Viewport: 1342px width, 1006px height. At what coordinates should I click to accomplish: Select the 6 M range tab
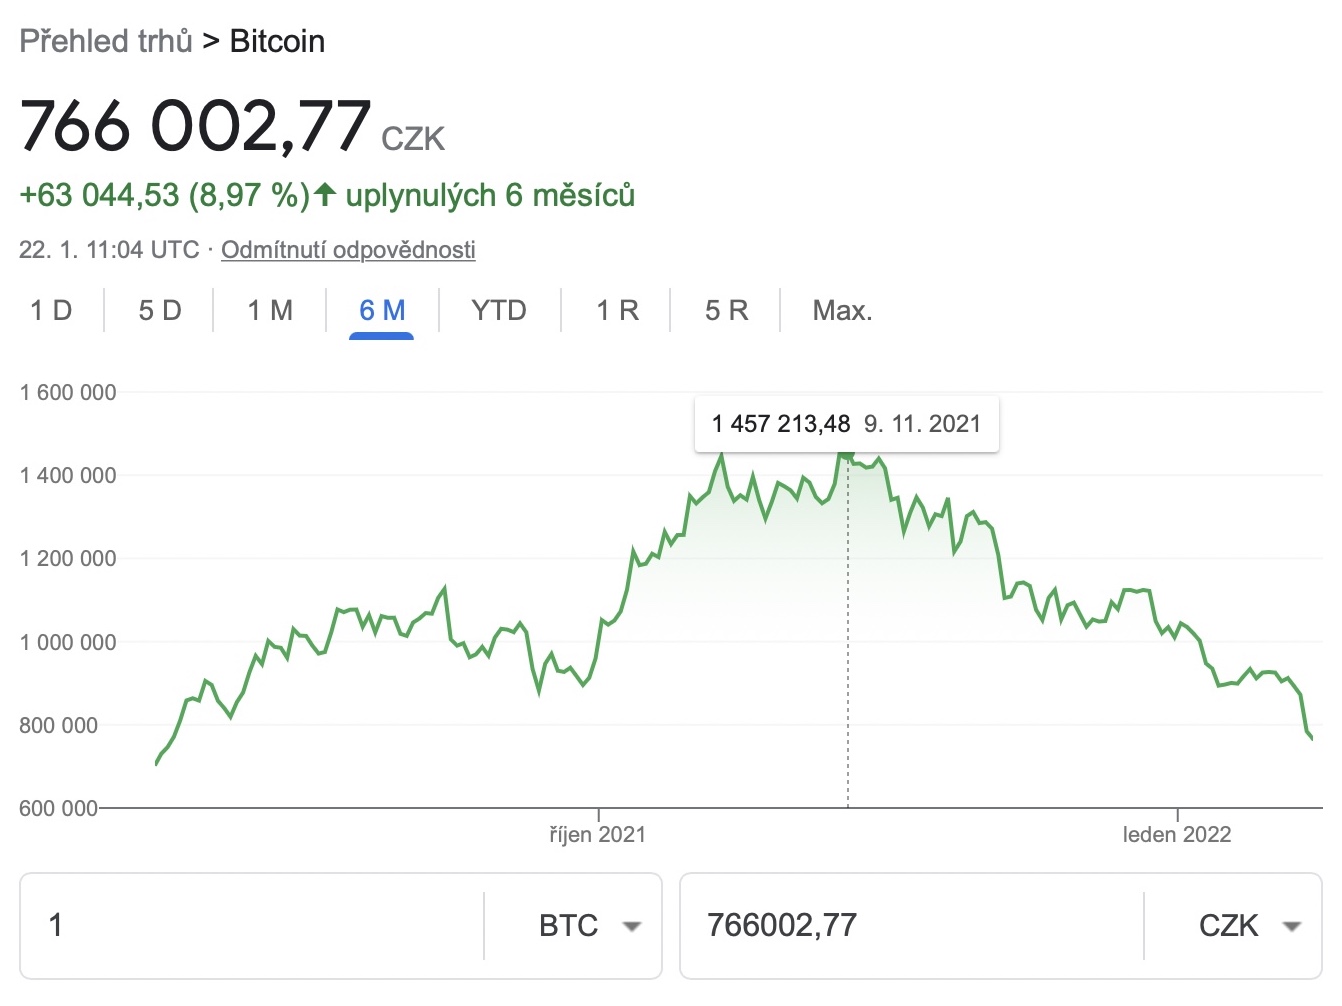coord(382,311)
